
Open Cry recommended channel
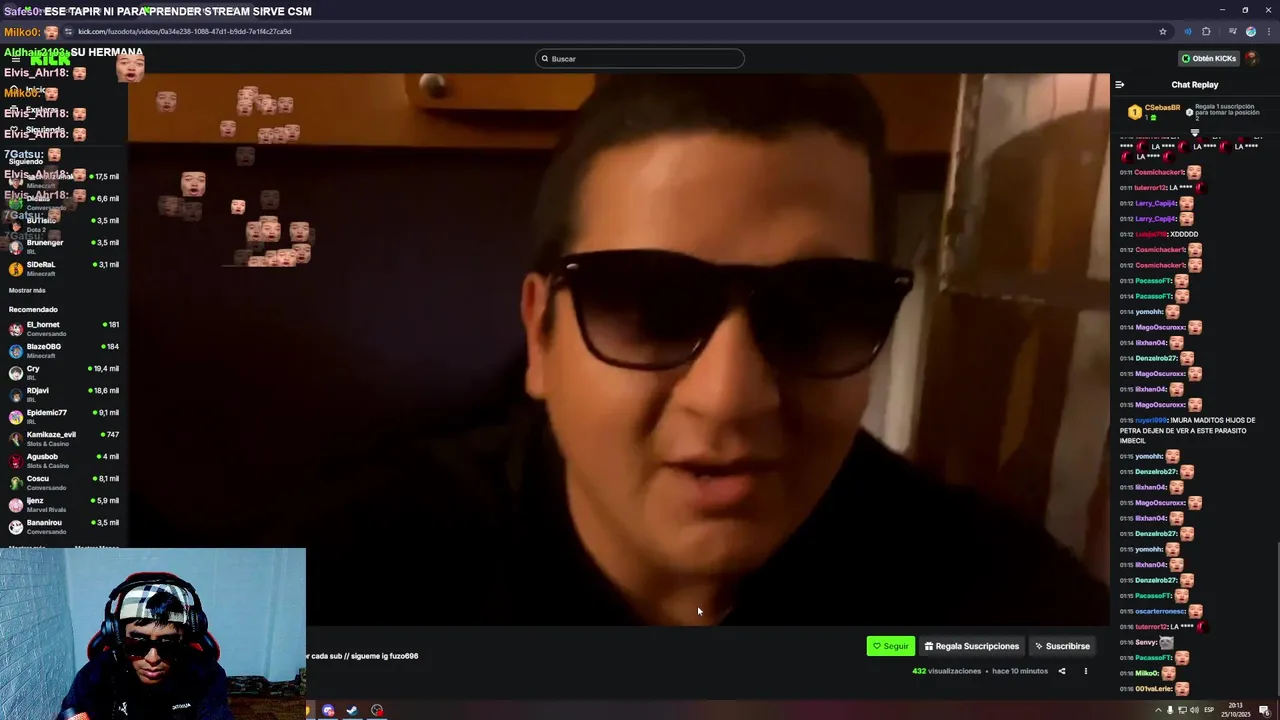pos(64,372)
